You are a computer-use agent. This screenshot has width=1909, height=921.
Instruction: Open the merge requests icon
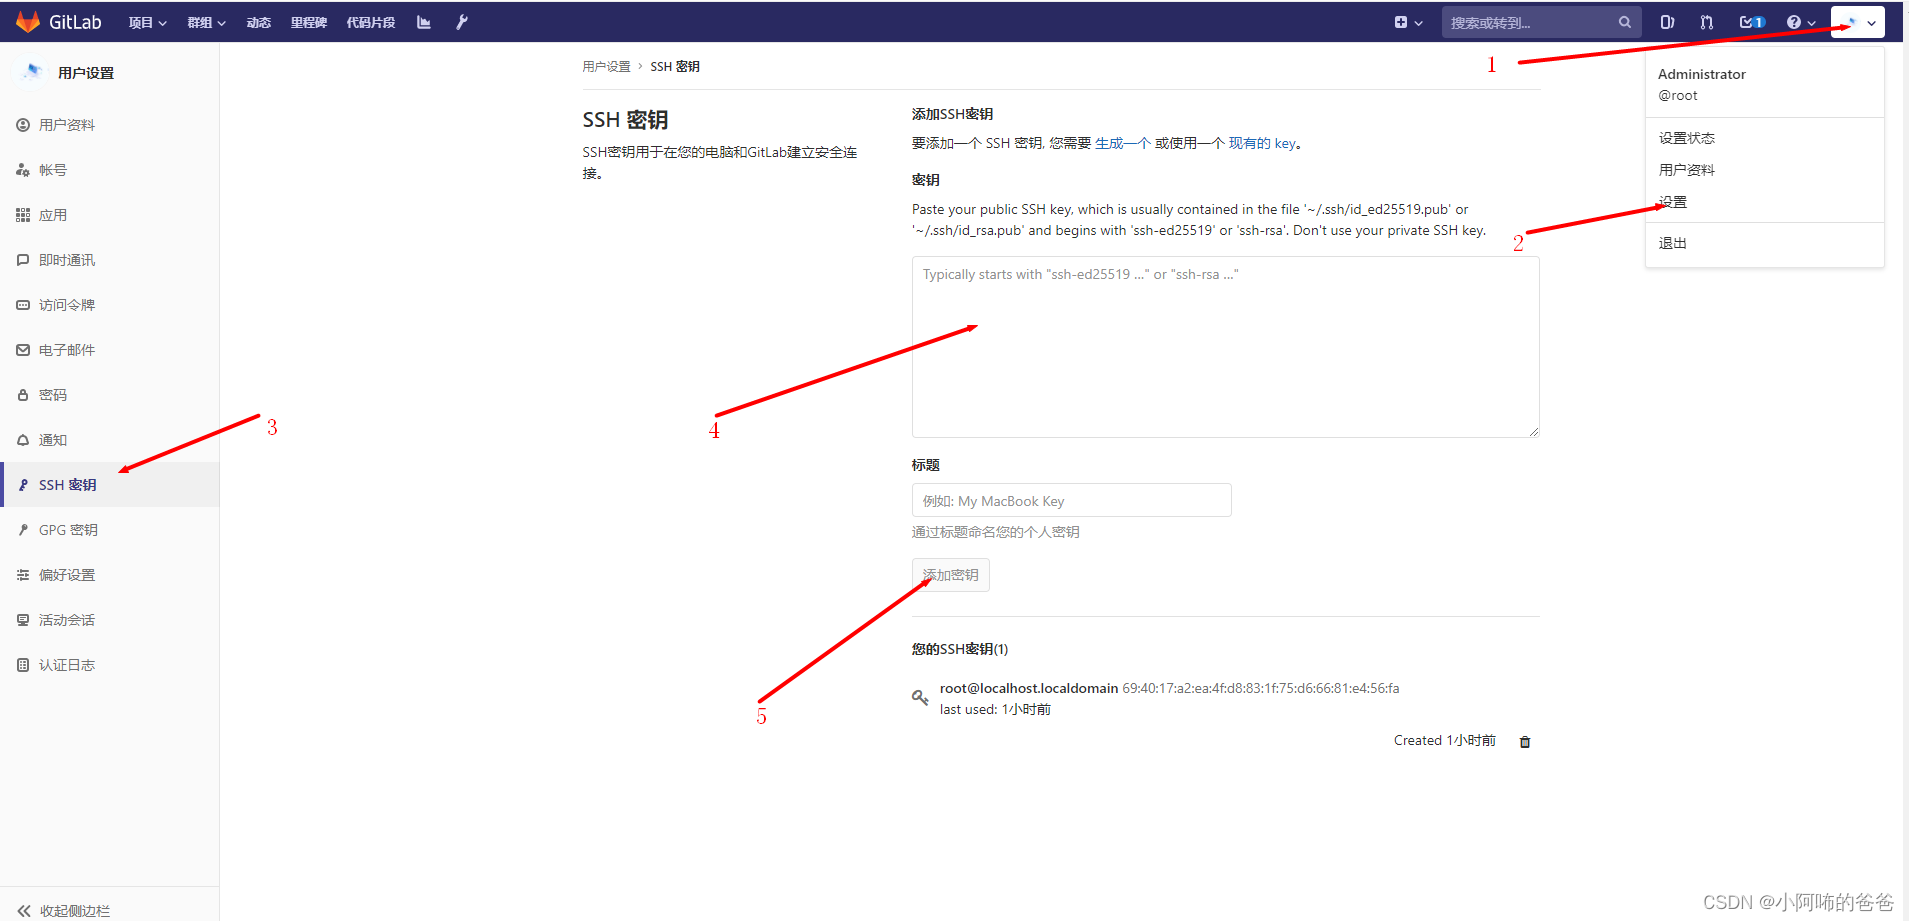click(1707, 22)
